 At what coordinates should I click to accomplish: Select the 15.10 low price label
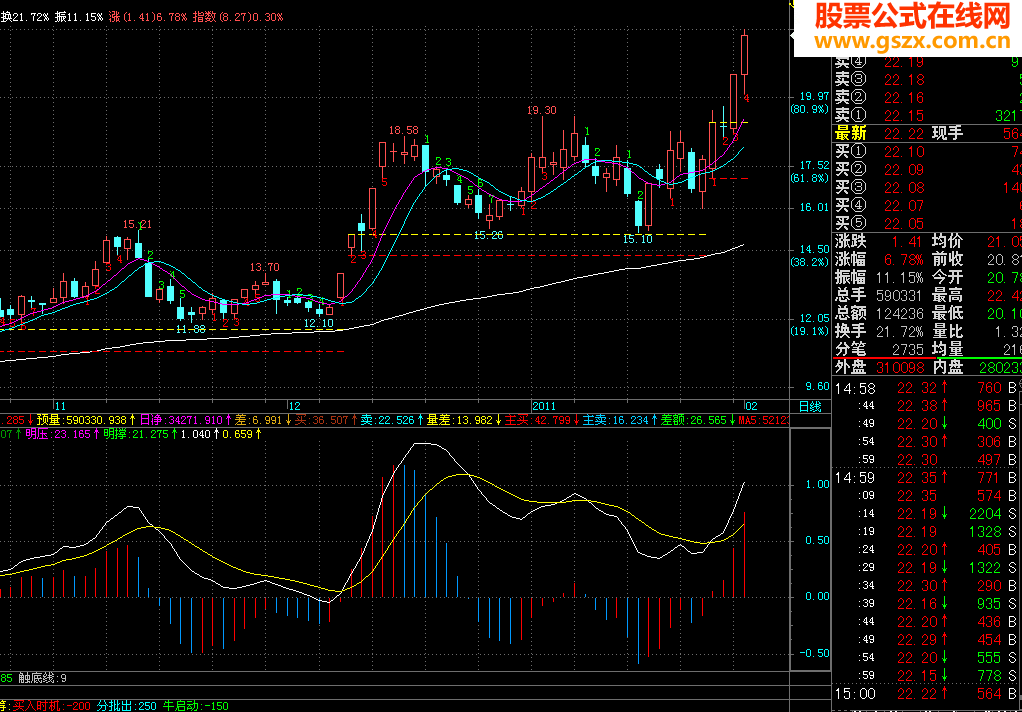pos(637,239)
